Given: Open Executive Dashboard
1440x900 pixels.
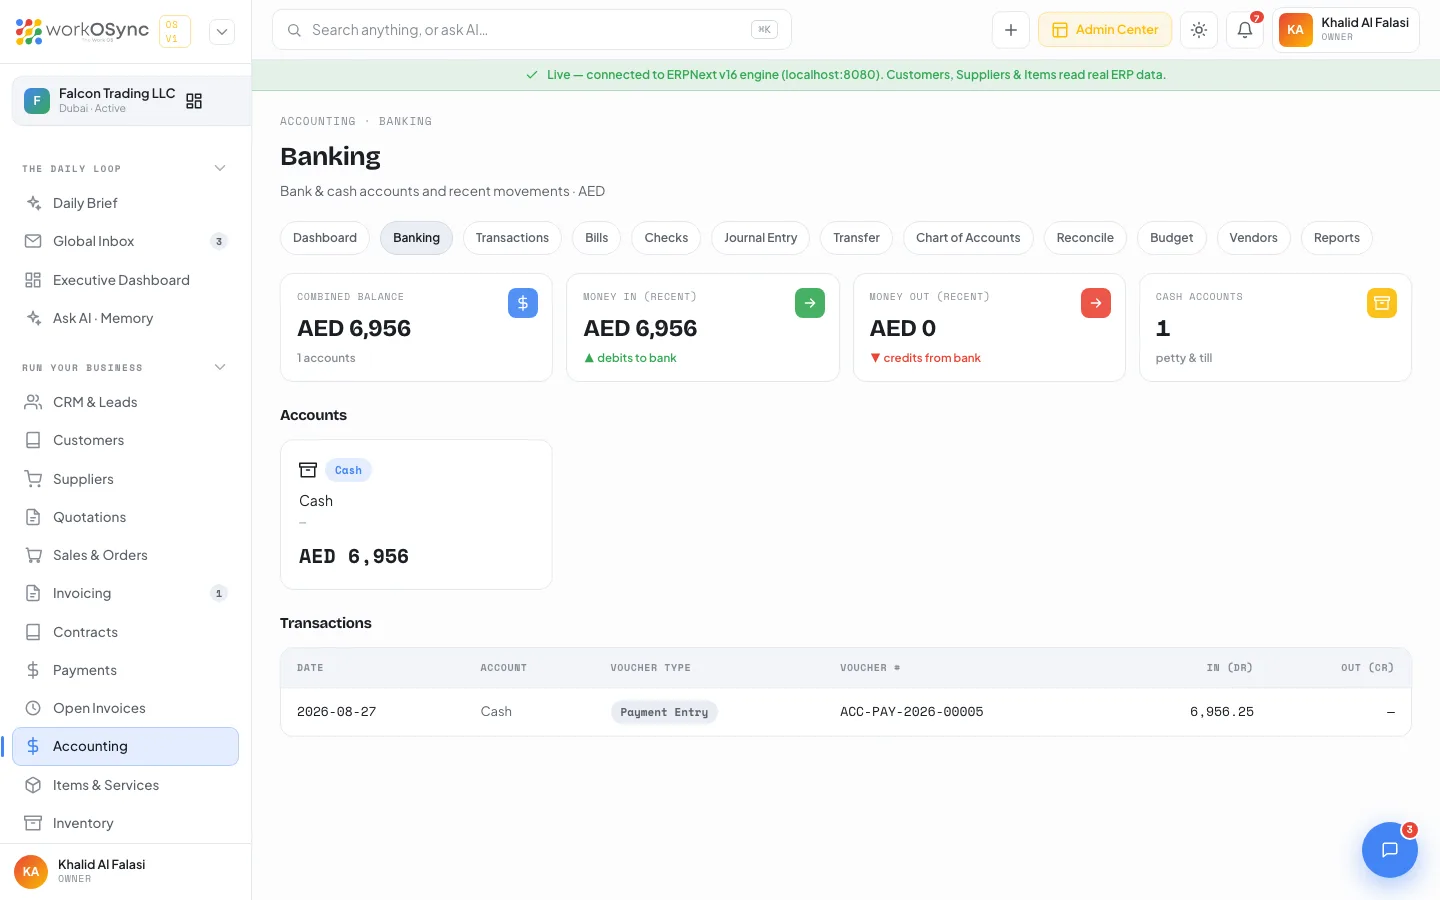Looking at the screenshot, I should click(x=126, y=280).
